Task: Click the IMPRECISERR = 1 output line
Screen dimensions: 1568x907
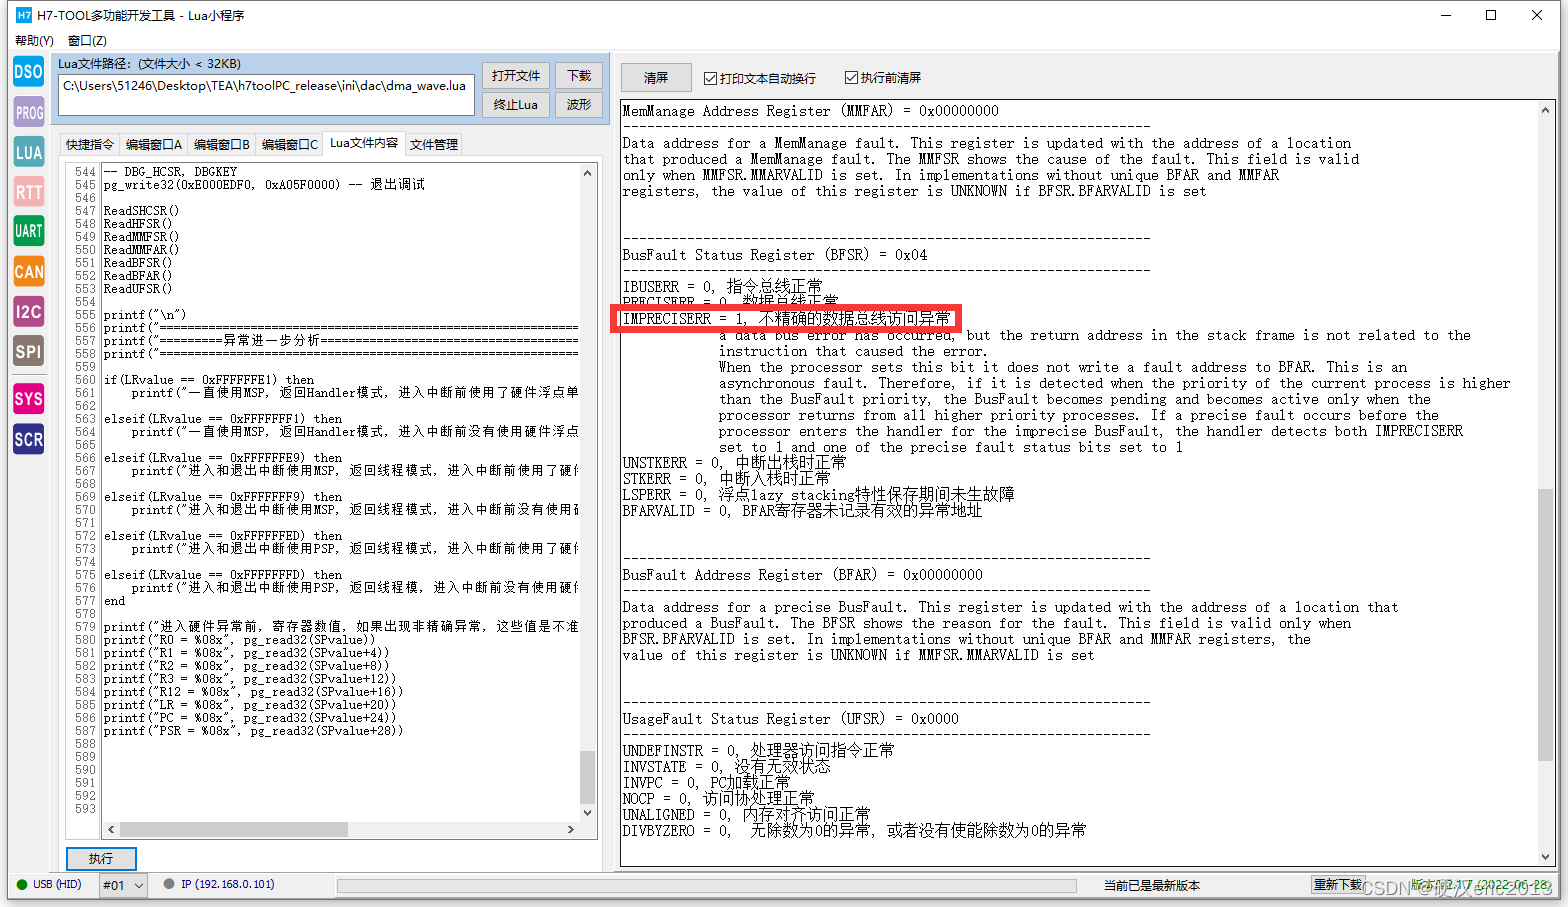Action: tap(786, 319)
